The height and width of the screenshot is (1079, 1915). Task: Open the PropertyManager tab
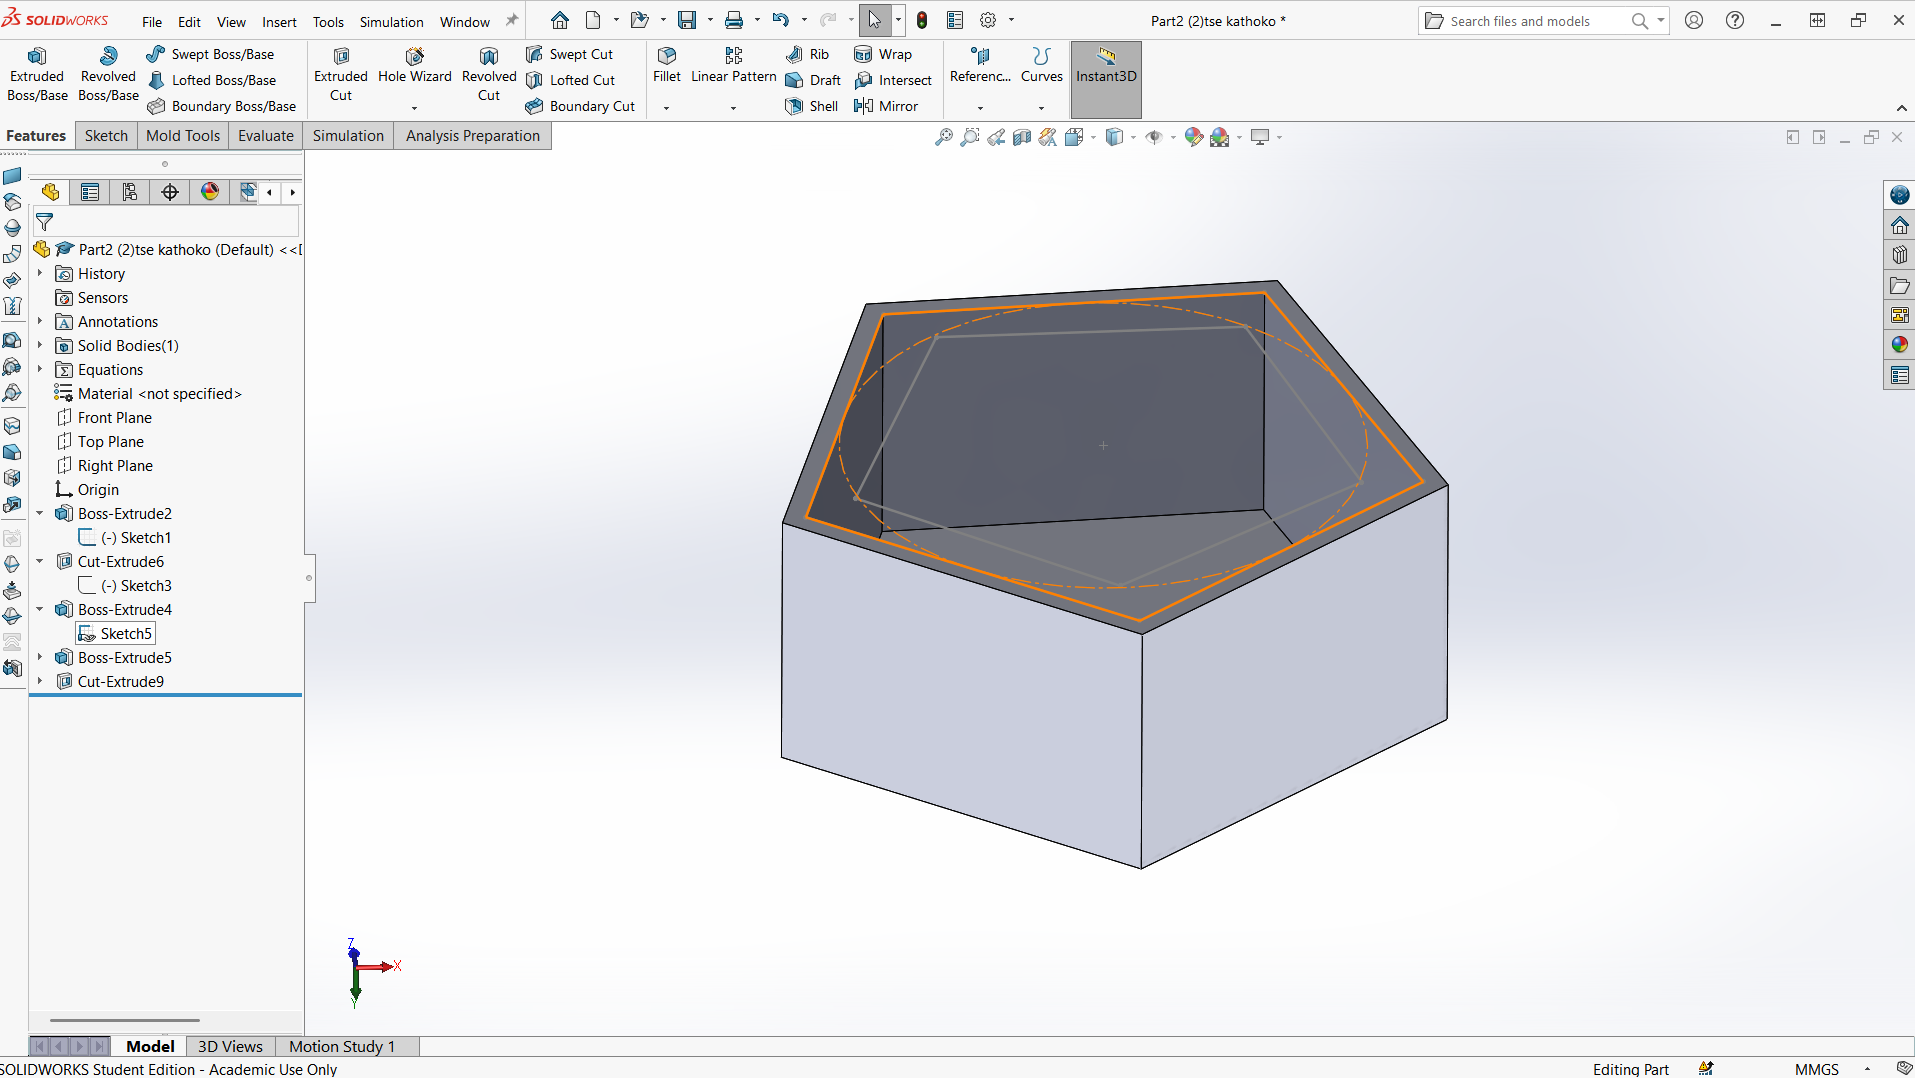[x=90, y=192]
